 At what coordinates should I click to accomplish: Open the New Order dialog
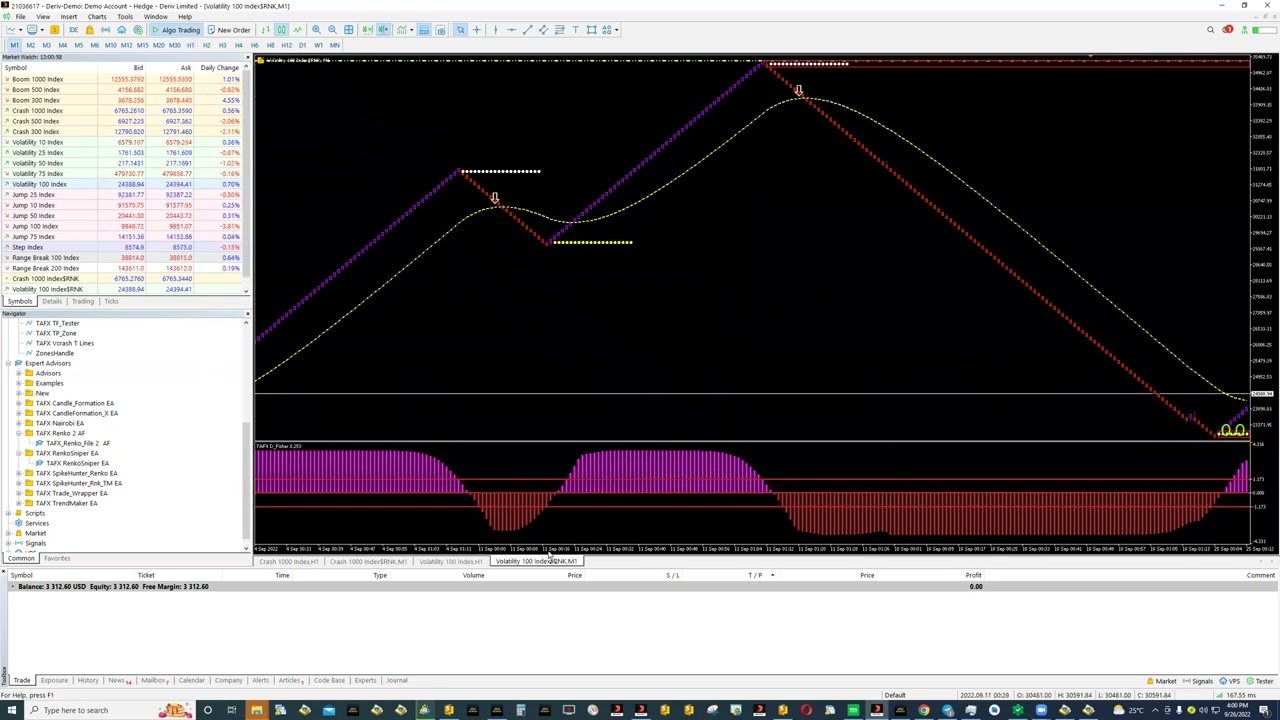tap(229, 30)
